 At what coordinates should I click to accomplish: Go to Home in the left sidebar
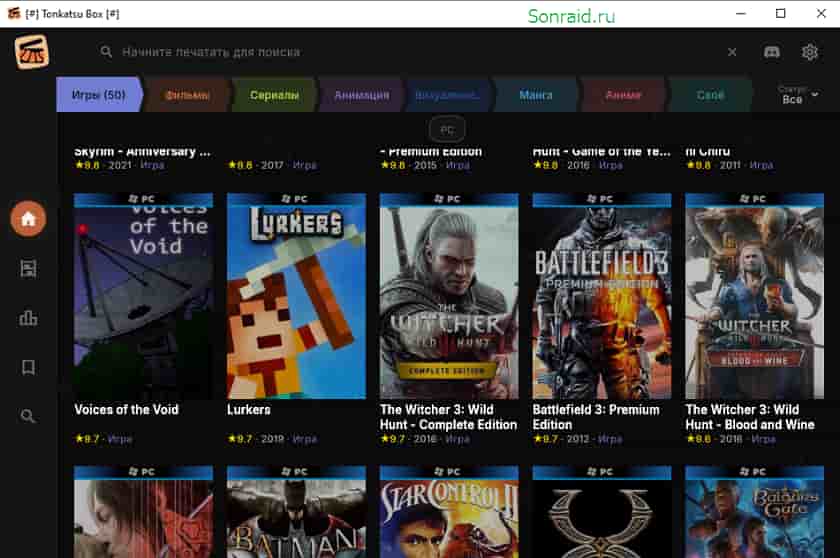pyautogui.click(x=28, y=218)
